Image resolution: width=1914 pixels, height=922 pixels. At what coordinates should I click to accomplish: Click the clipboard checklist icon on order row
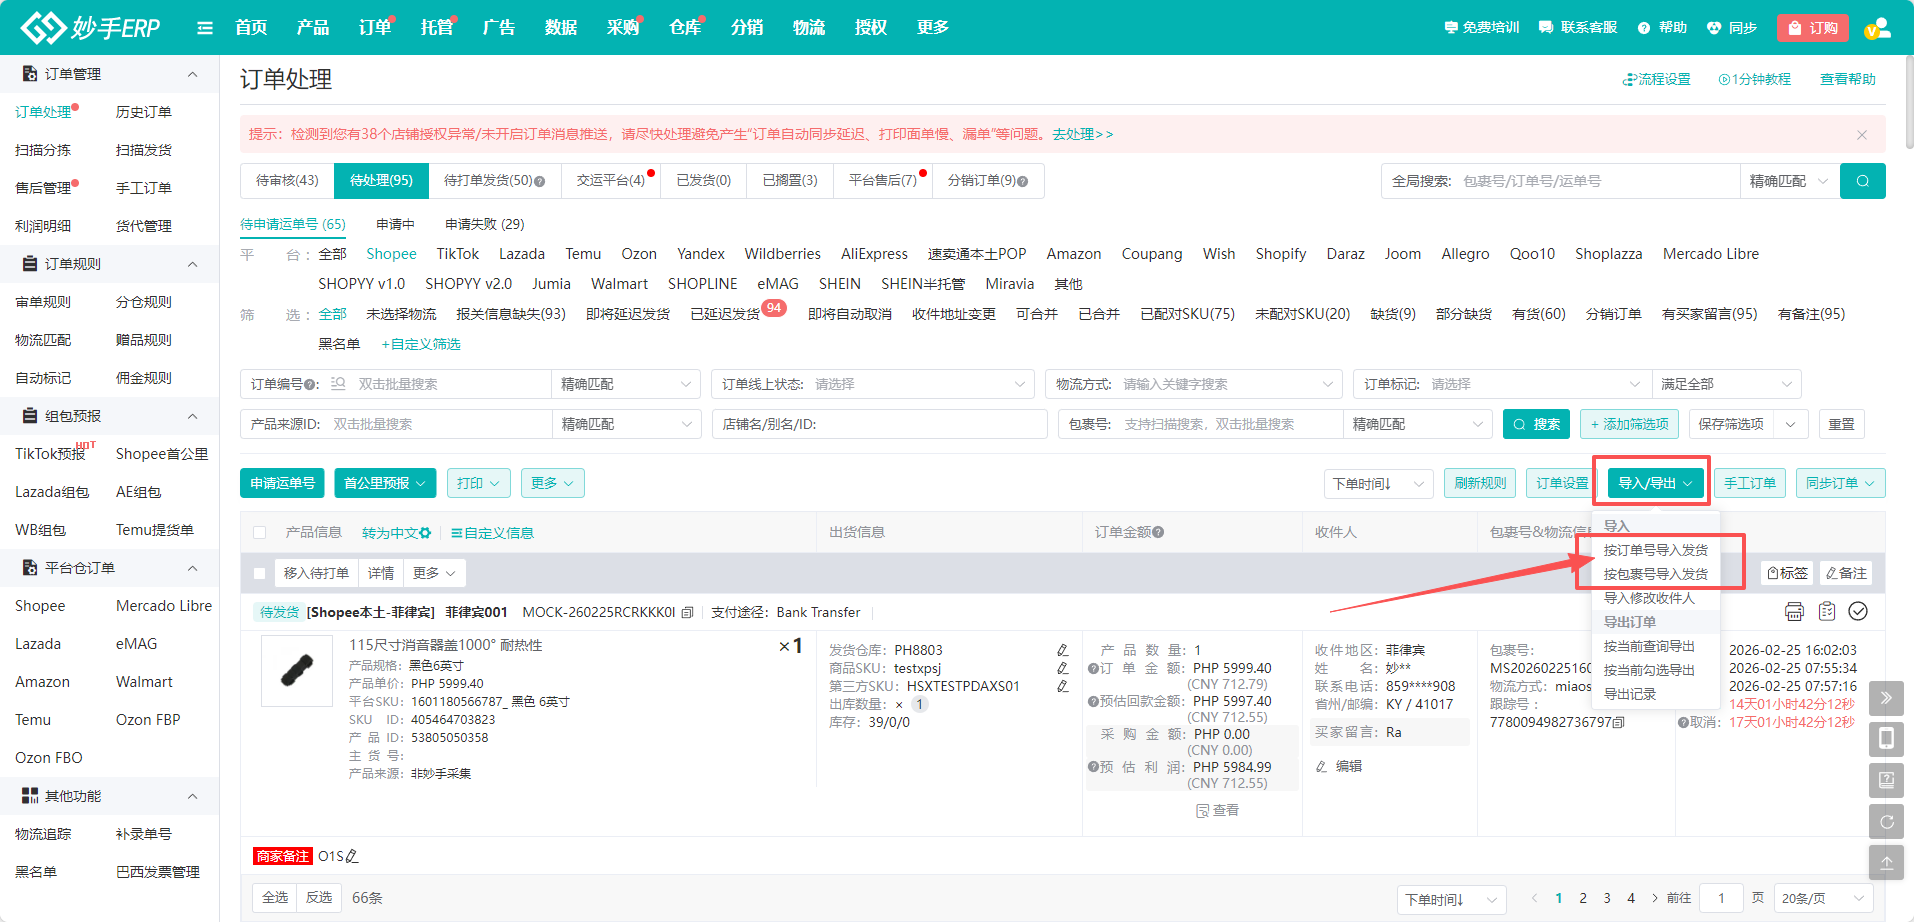(x=1827, y=612)
